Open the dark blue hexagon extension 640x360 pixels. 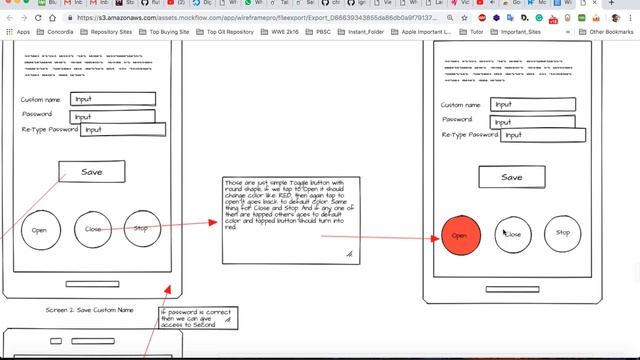tap(496, 18)
